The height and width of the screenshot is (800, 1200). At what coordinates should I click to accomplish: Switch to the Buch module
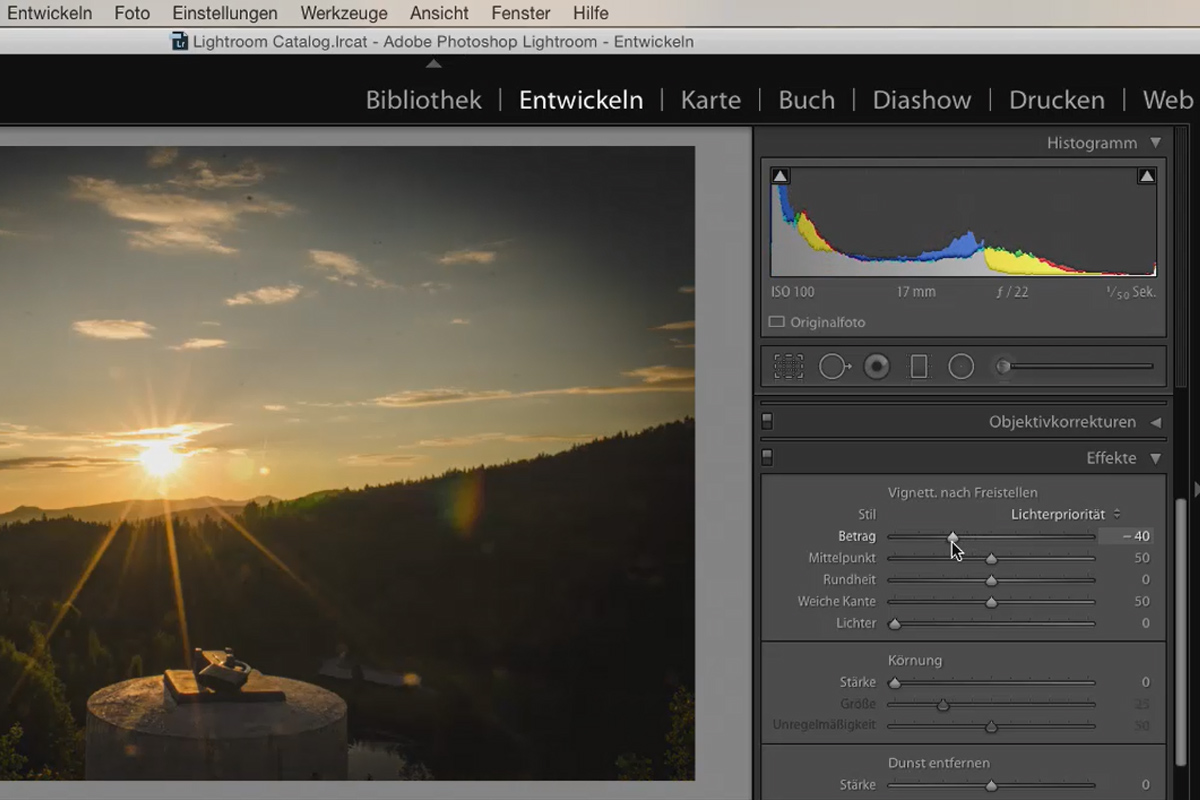tap(807, 100)
